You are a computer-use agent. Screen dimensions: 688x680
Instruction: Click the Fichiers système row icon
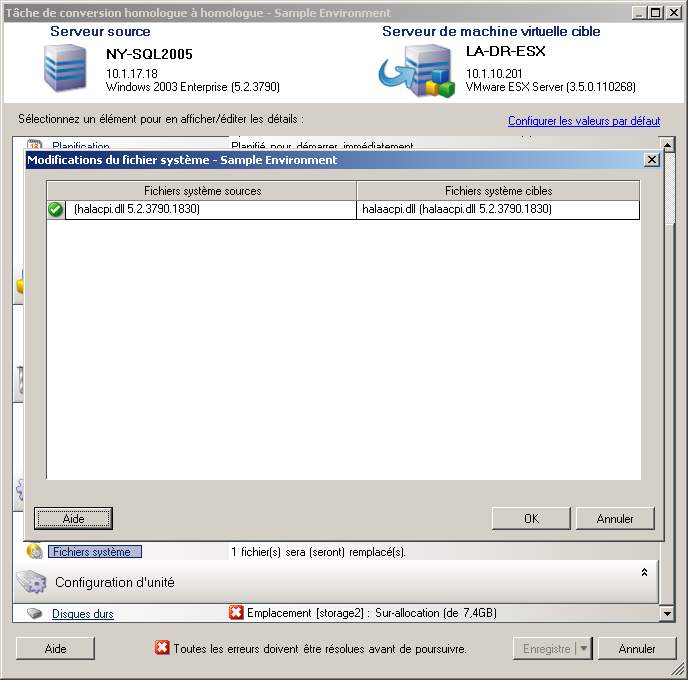[34, 551]
